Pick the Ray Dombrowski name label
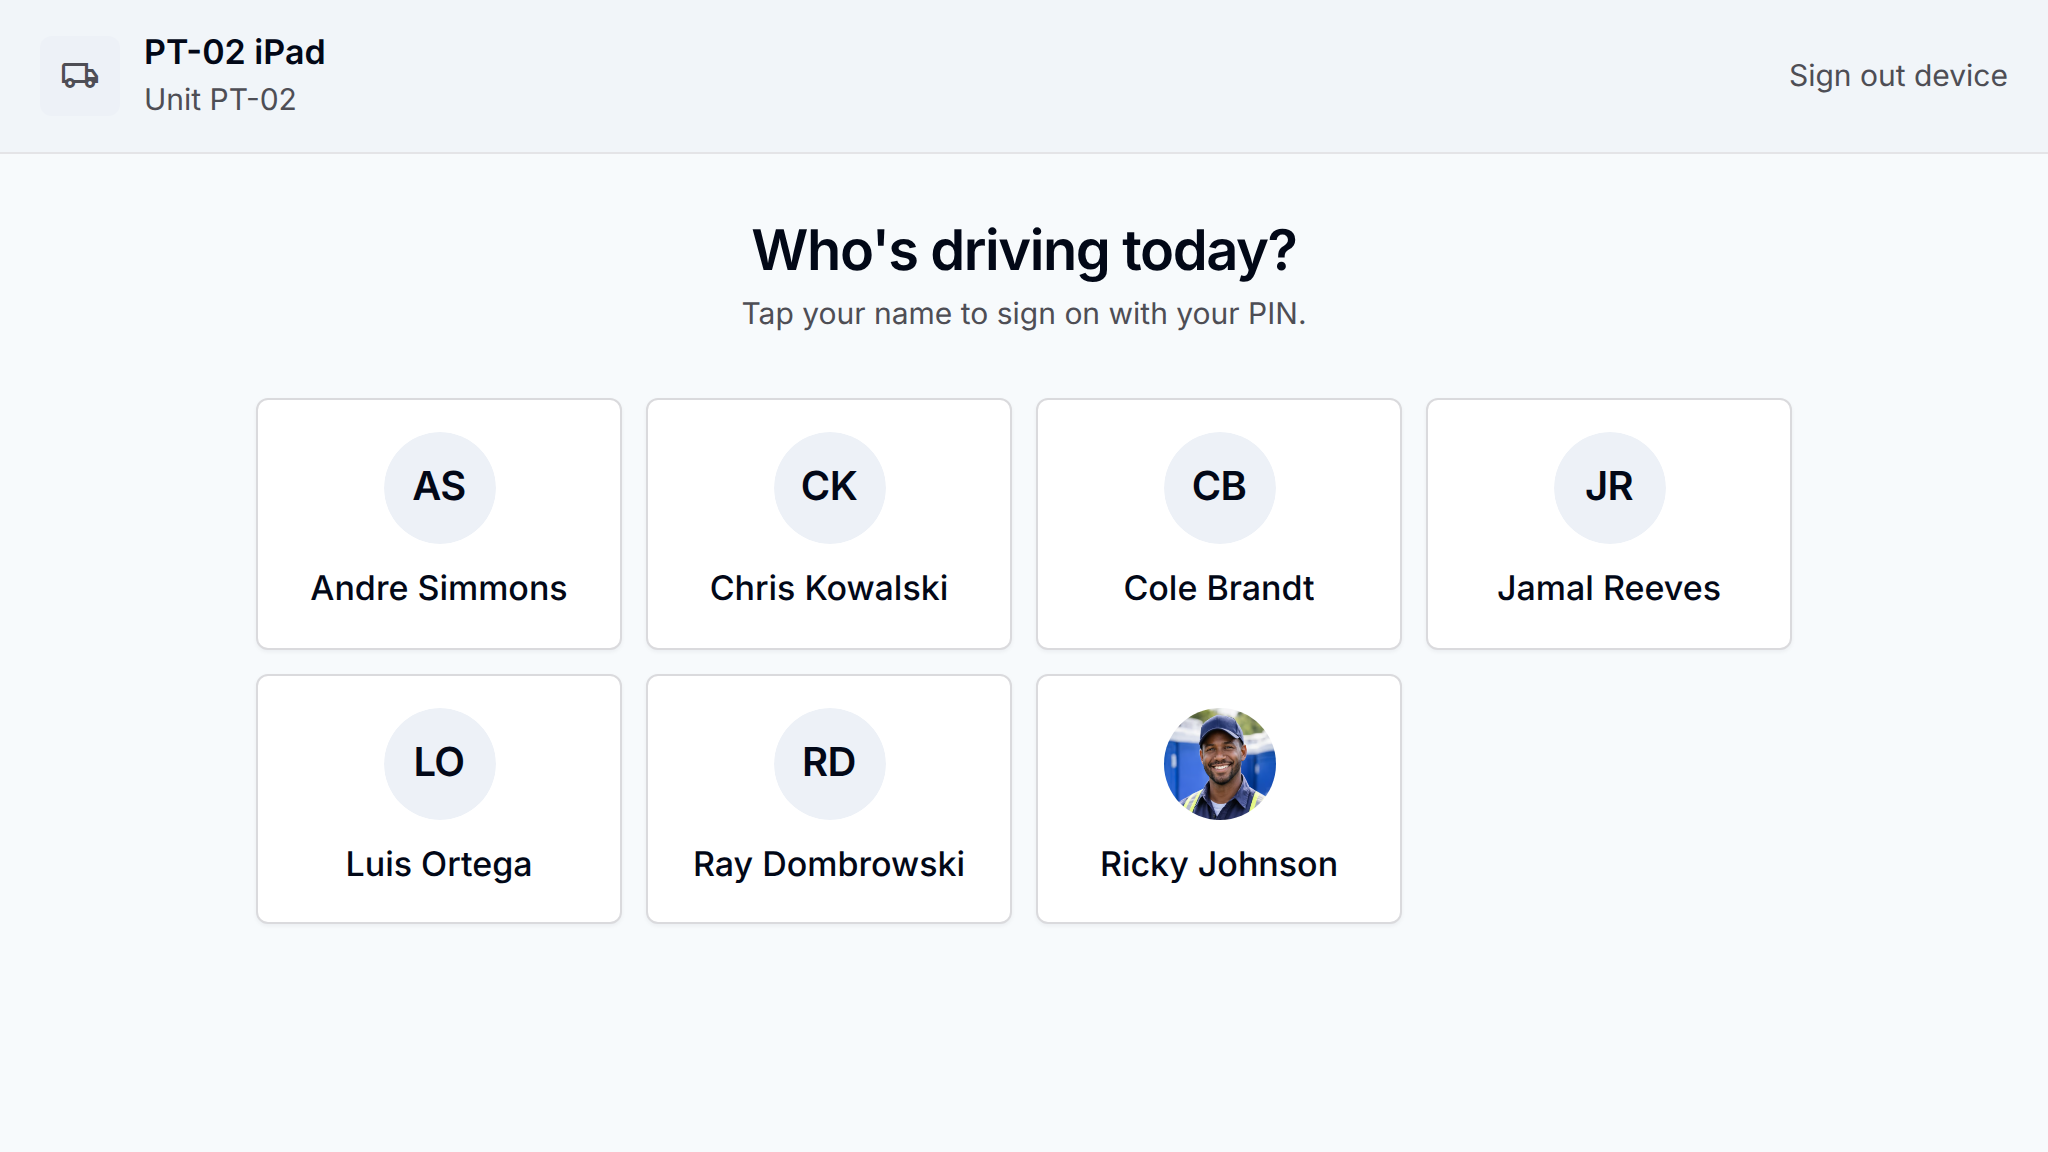 tap(829, 864)
